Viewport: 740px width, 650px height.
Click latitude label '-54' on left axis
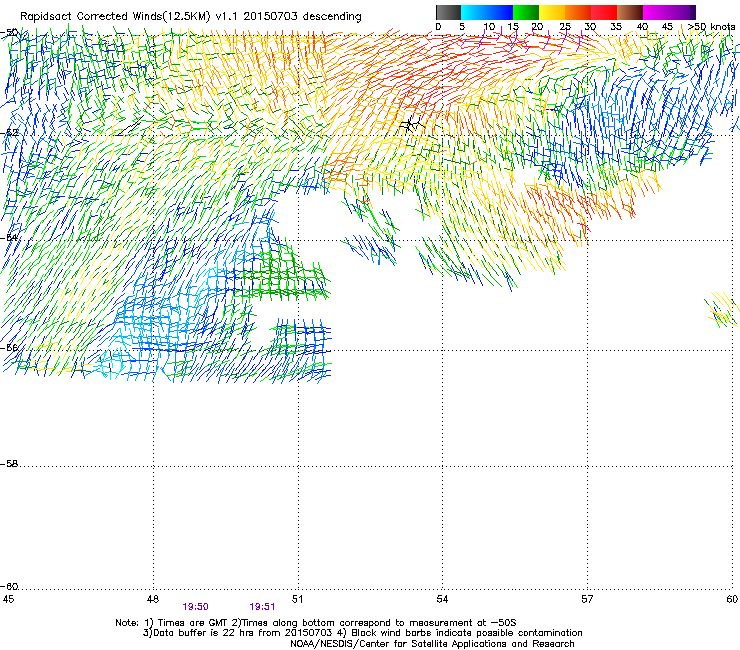9,237
